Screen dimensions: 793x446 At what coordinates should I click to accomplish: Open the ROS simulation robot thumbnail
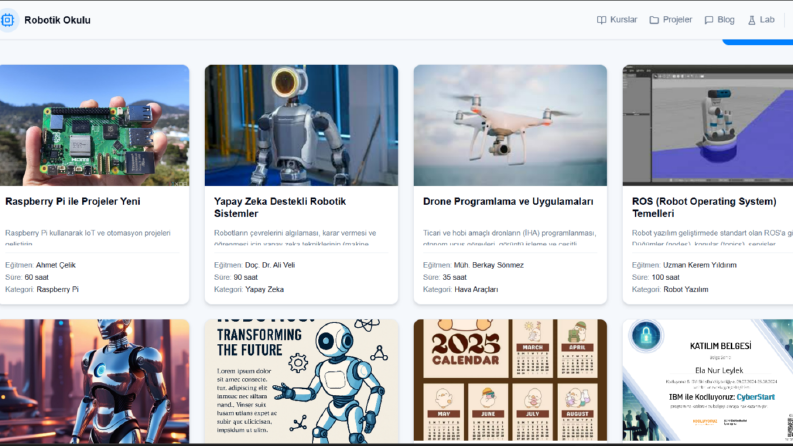[708, 125]
